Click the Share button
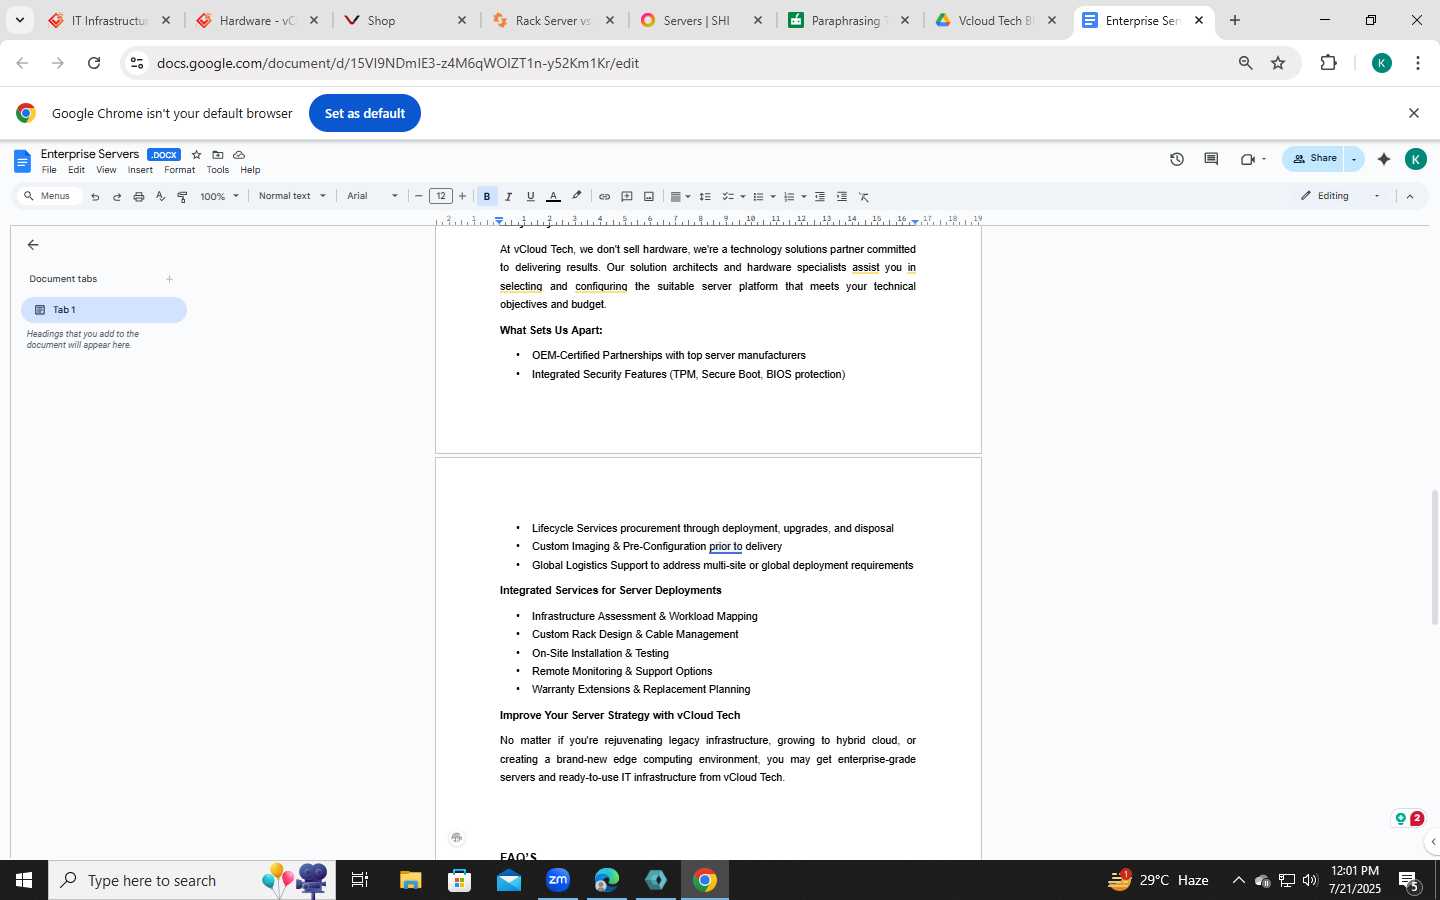This screenshot has width=1440, height=900. click(1314, 159)
